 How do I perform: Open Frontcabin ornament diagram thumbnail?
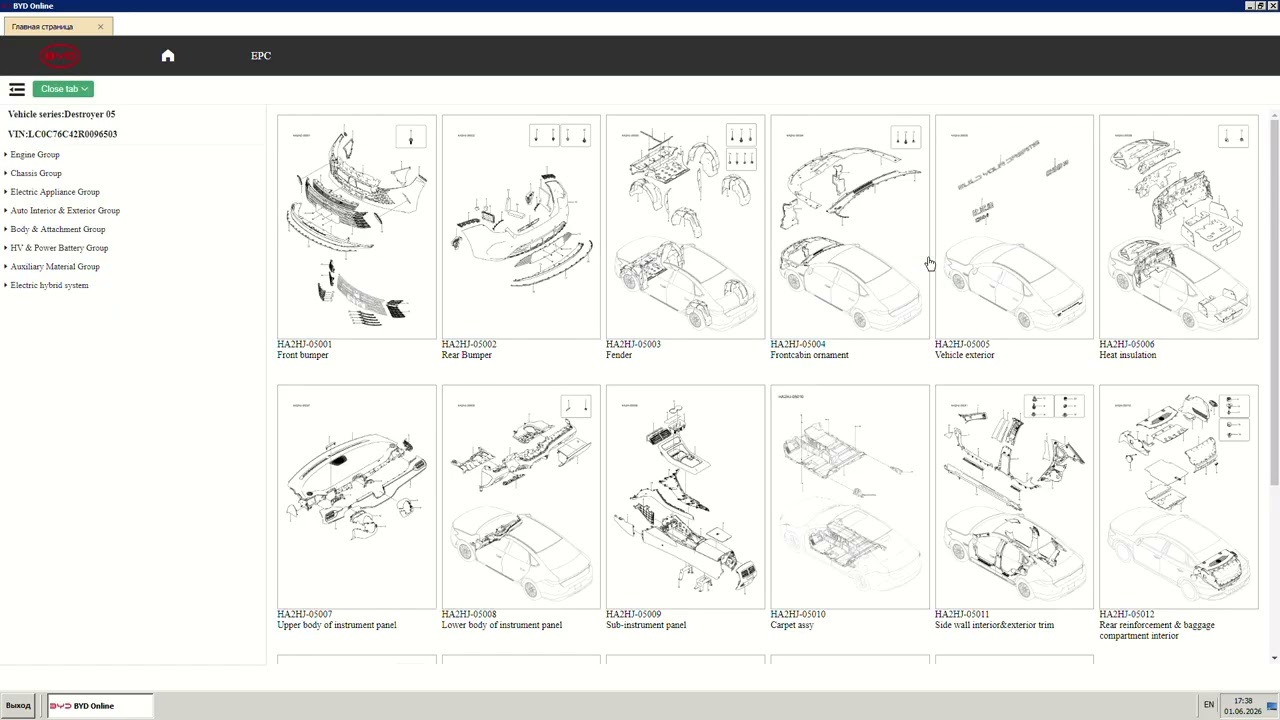click(x=850, y=227)
